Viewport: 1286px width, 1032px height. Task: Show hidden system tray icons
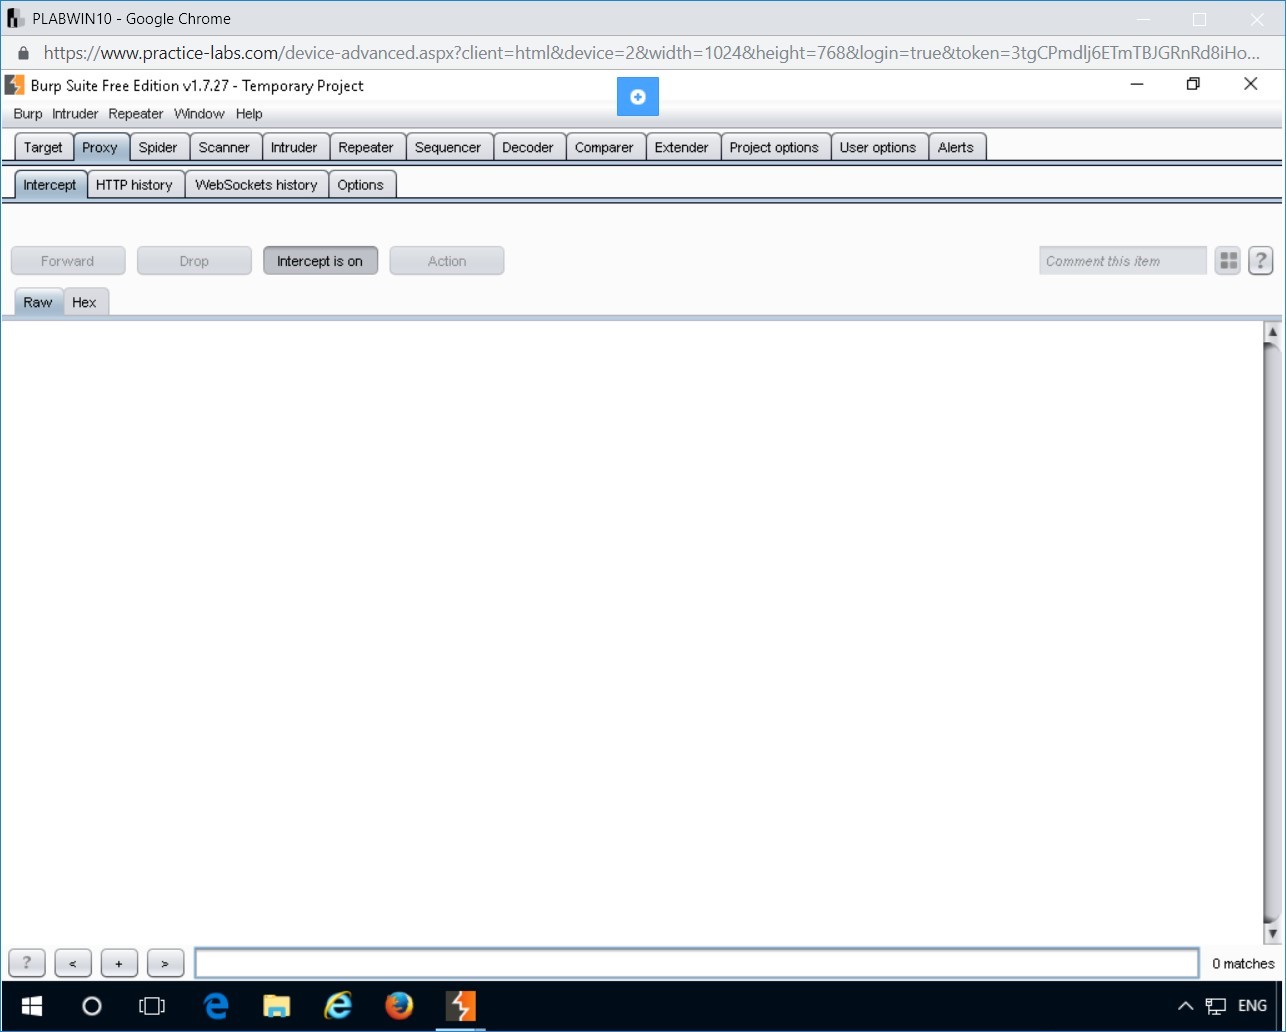(1185, 1006)
